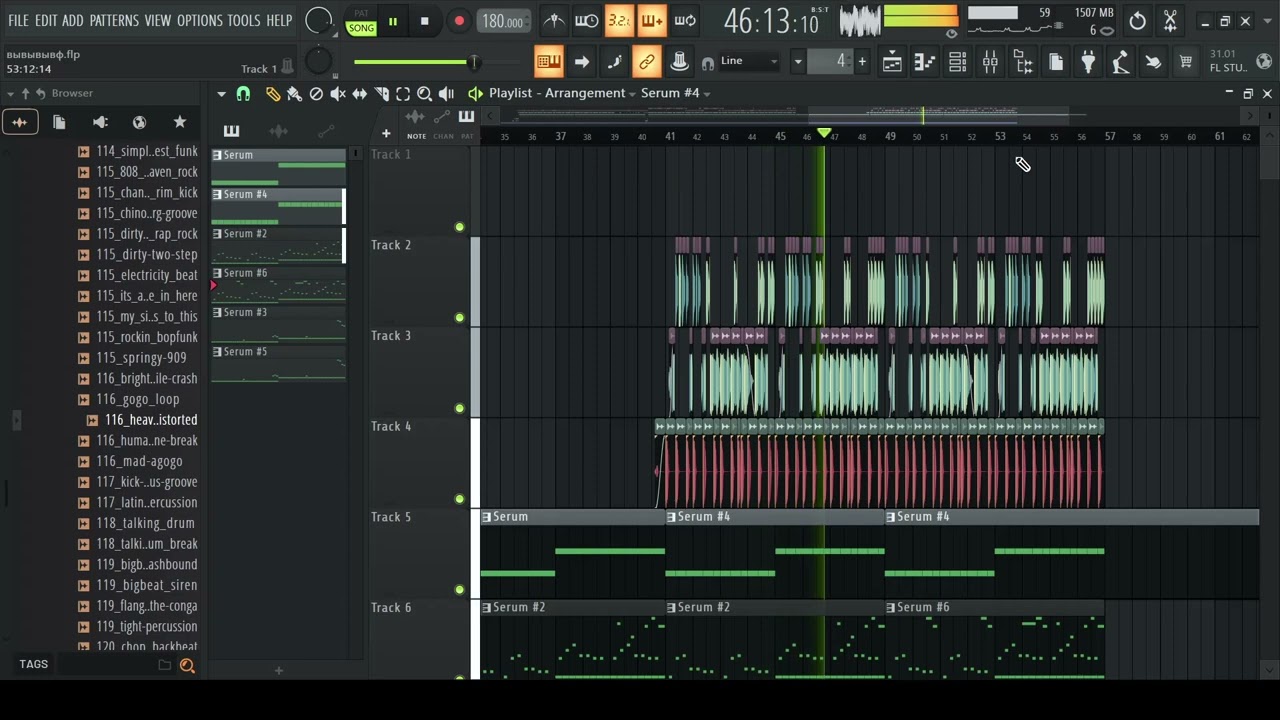1280x720 pixels.
Task: Select the playlist Delete tool
Action: tap(316, 94)
